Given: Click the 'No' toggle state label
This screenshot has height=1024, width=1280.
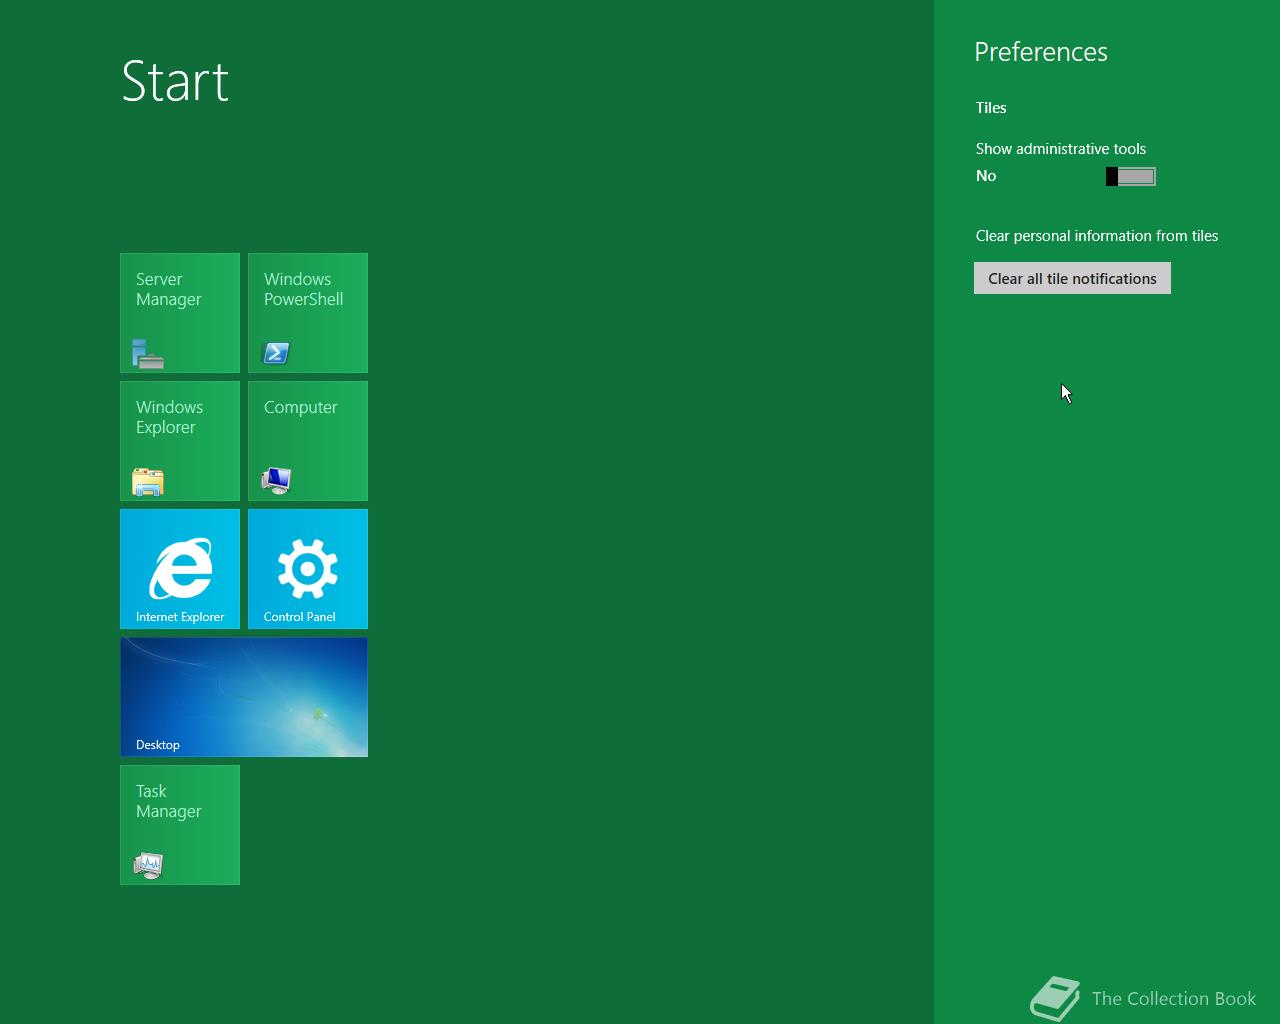Looking at the screenshot, I should pos(986,176).
